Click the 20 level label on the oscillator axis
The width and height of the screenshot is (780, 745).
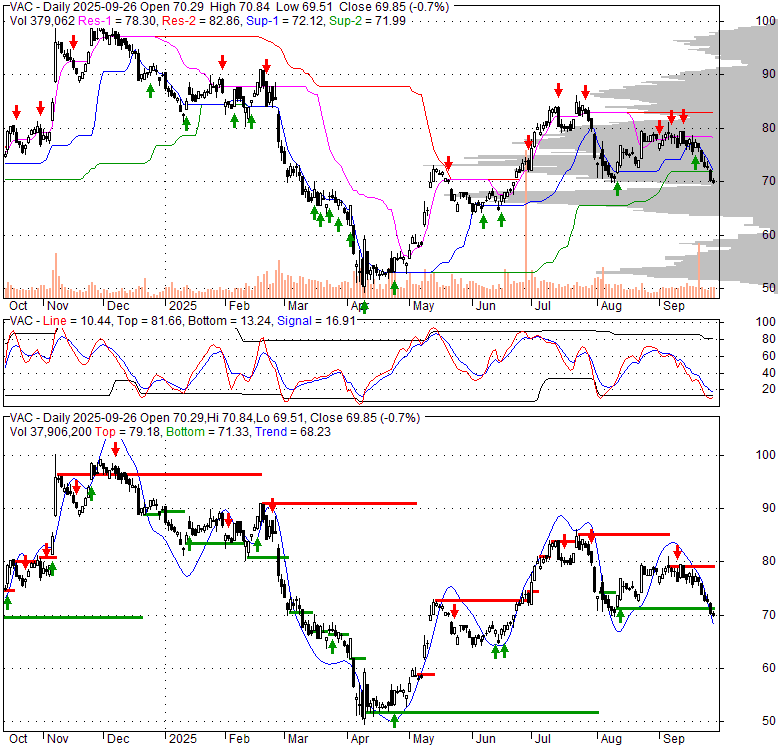tap(769, 389)
